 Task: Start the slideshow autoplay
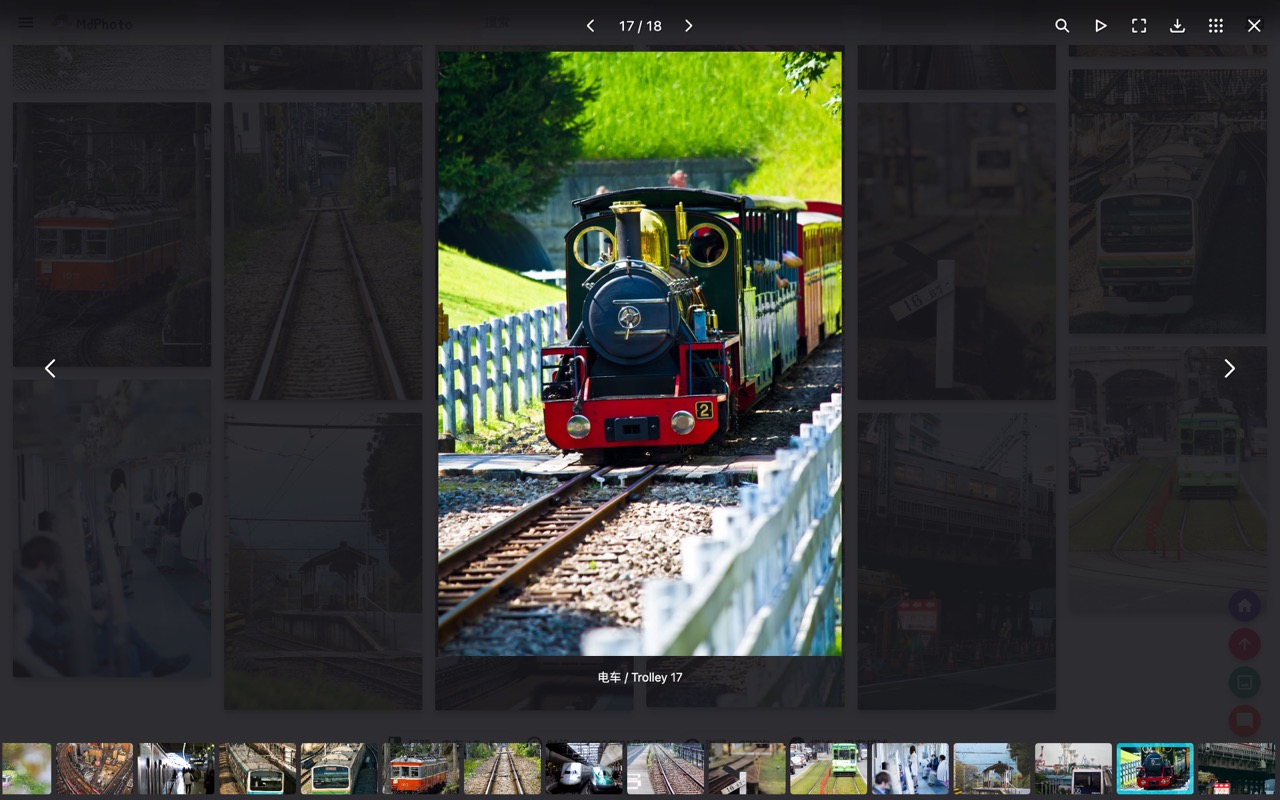pos(1100,26)
